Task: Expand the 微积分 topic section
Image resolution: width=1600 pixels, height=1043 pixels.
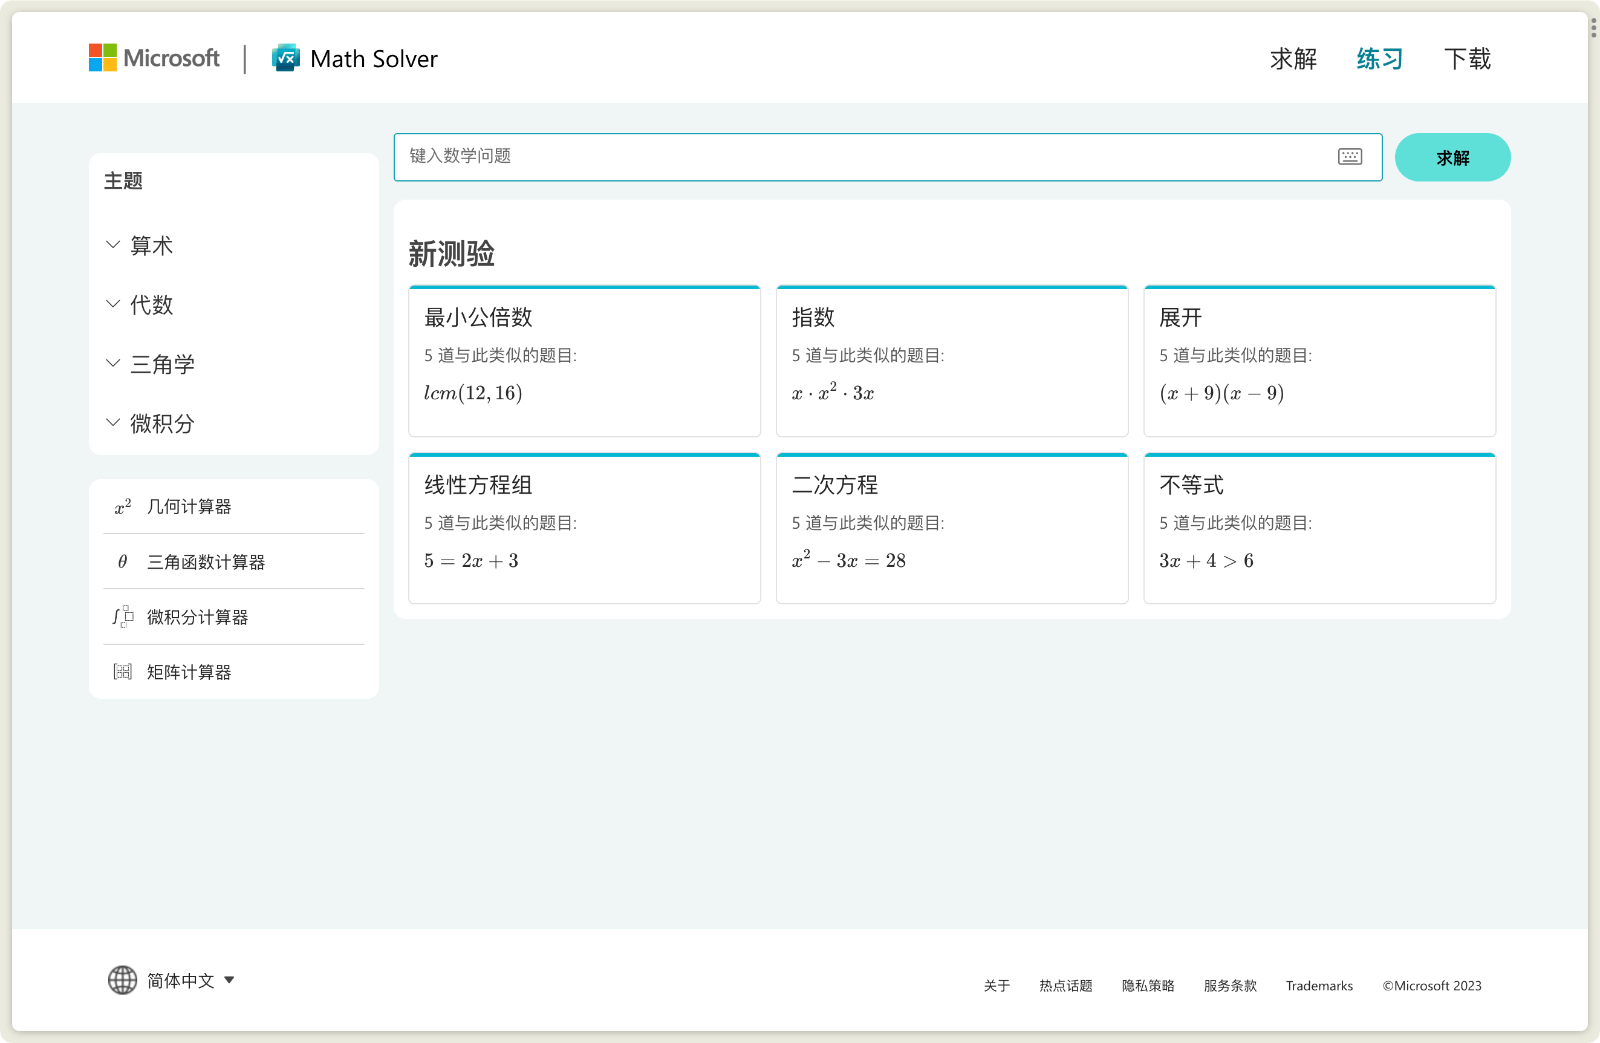Action: (x=112, y=422)
